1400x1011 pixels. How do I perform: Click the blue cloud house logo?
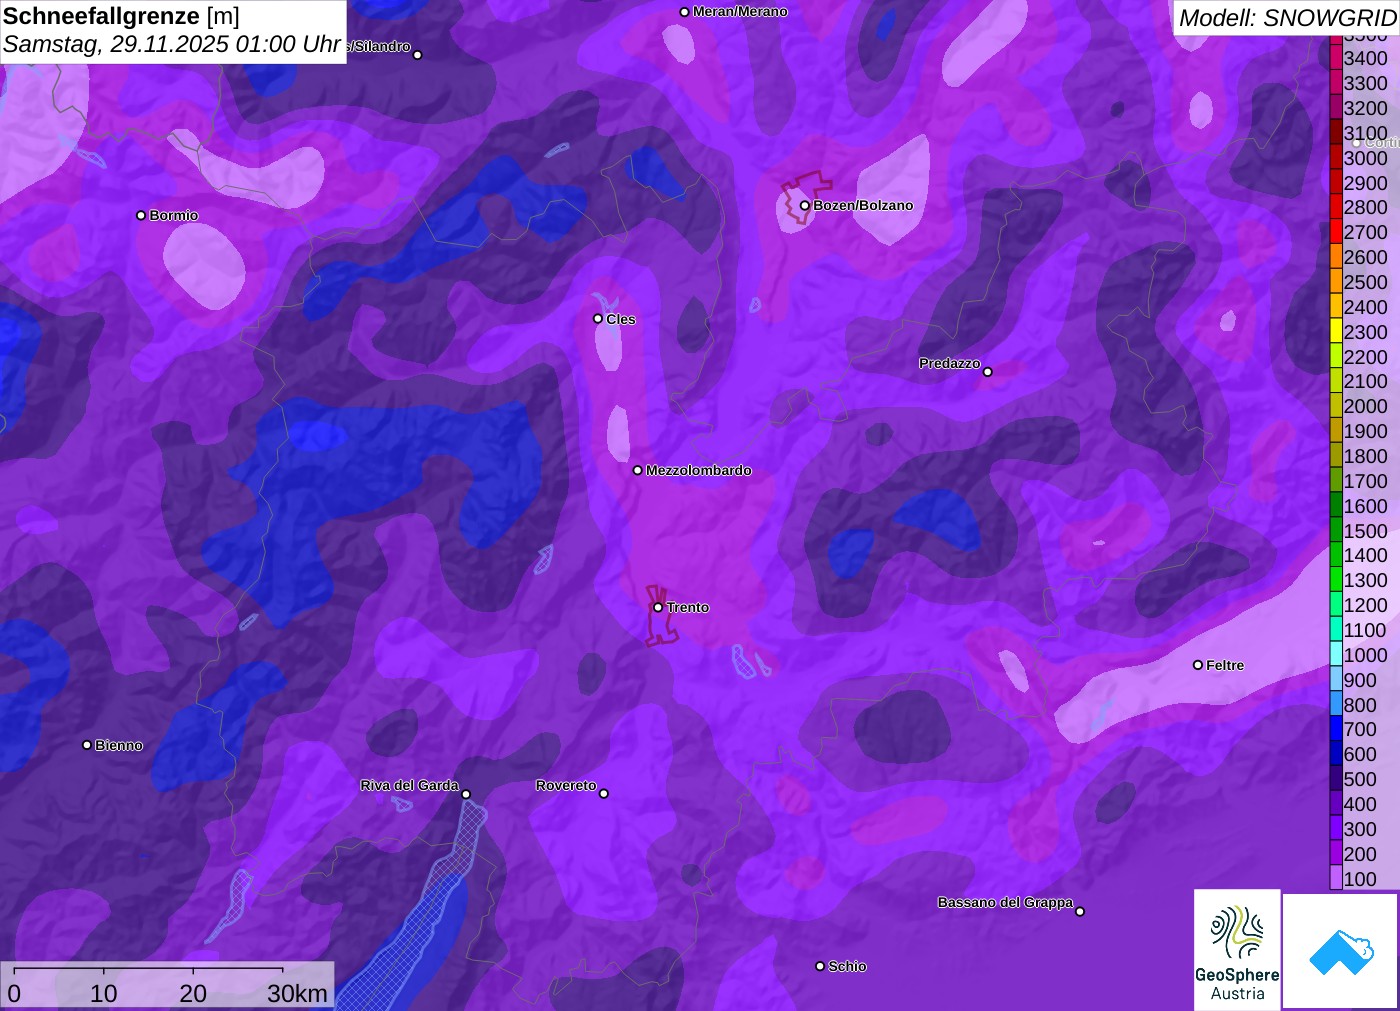pyautogui.click(x=1341, y=951)
